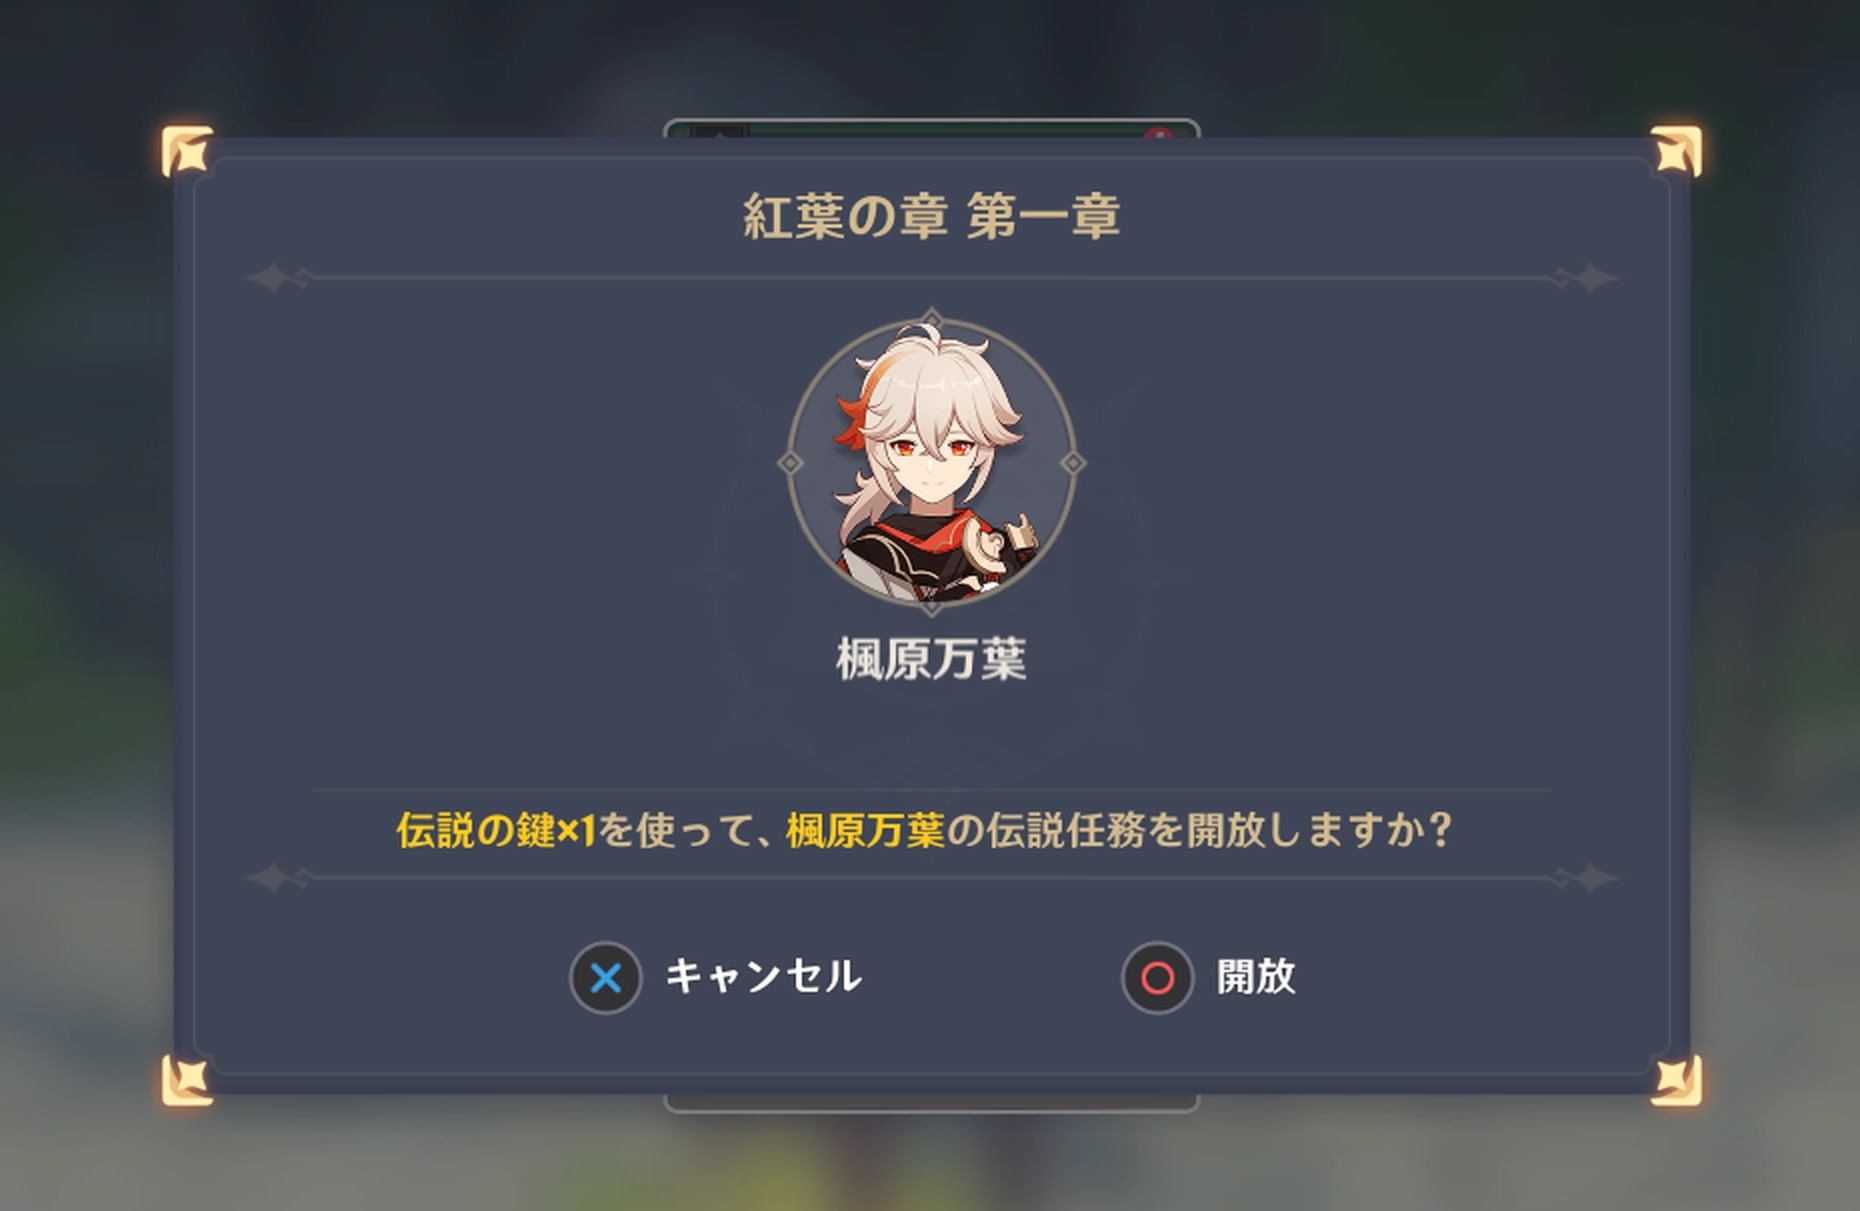The width and height of the screenshot is (1860, 1211).
Task: Click the star ornament left of the lower divider
Action: 272,878
